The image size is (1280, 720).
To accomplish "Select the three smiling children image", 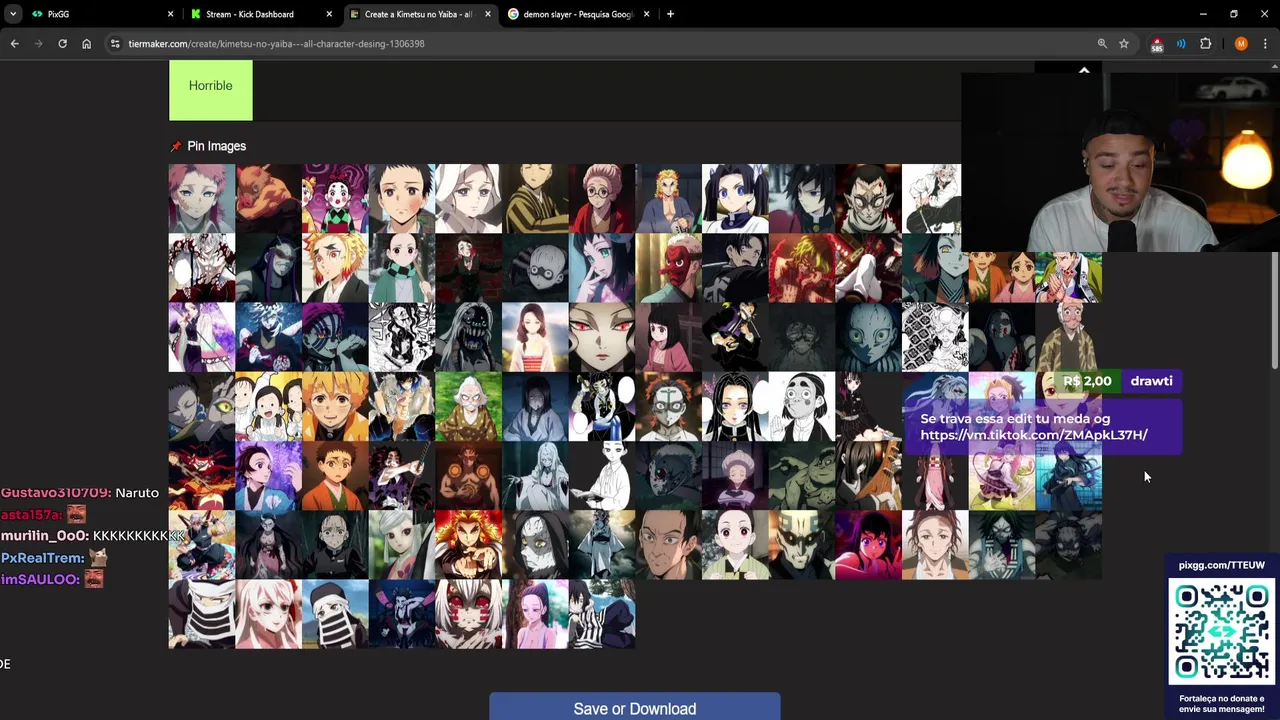I will tap(268, 407).
